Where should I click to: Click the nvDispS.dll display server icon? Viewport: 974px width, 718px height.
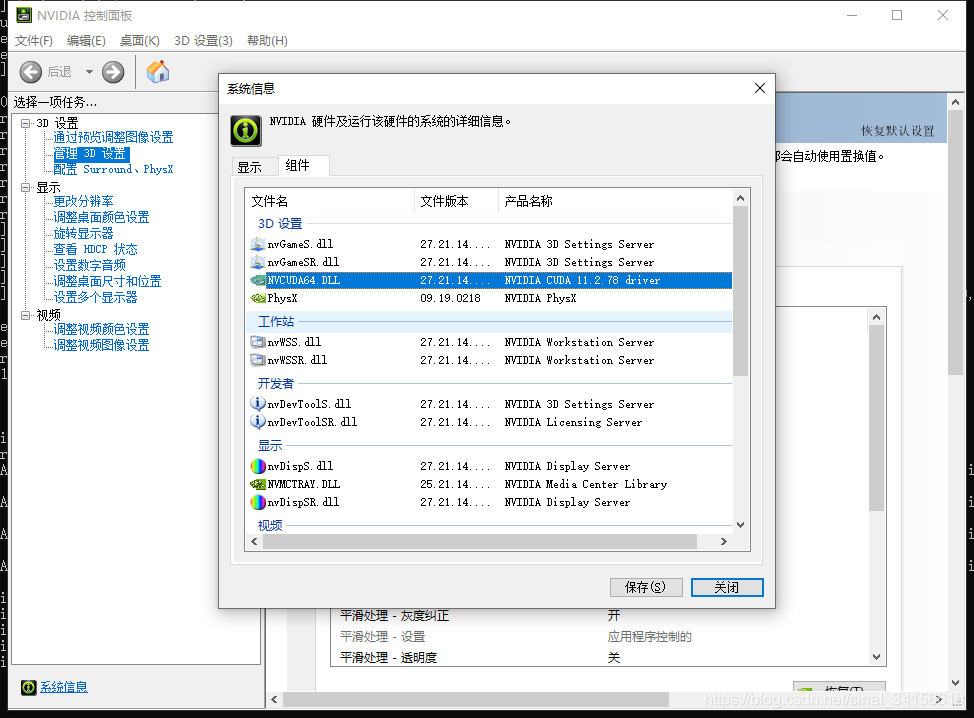click(256, 466)
